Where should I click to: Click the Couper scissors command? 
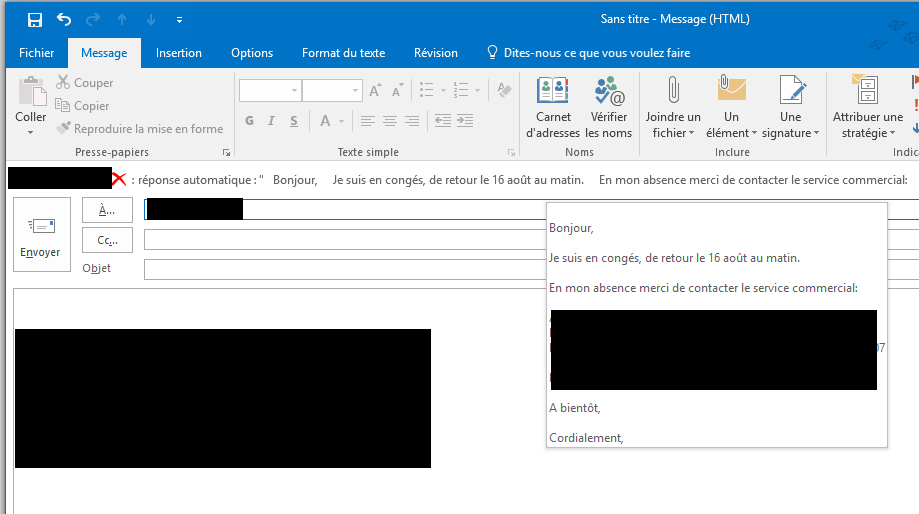pyautogui.click(x=85, y=83)
